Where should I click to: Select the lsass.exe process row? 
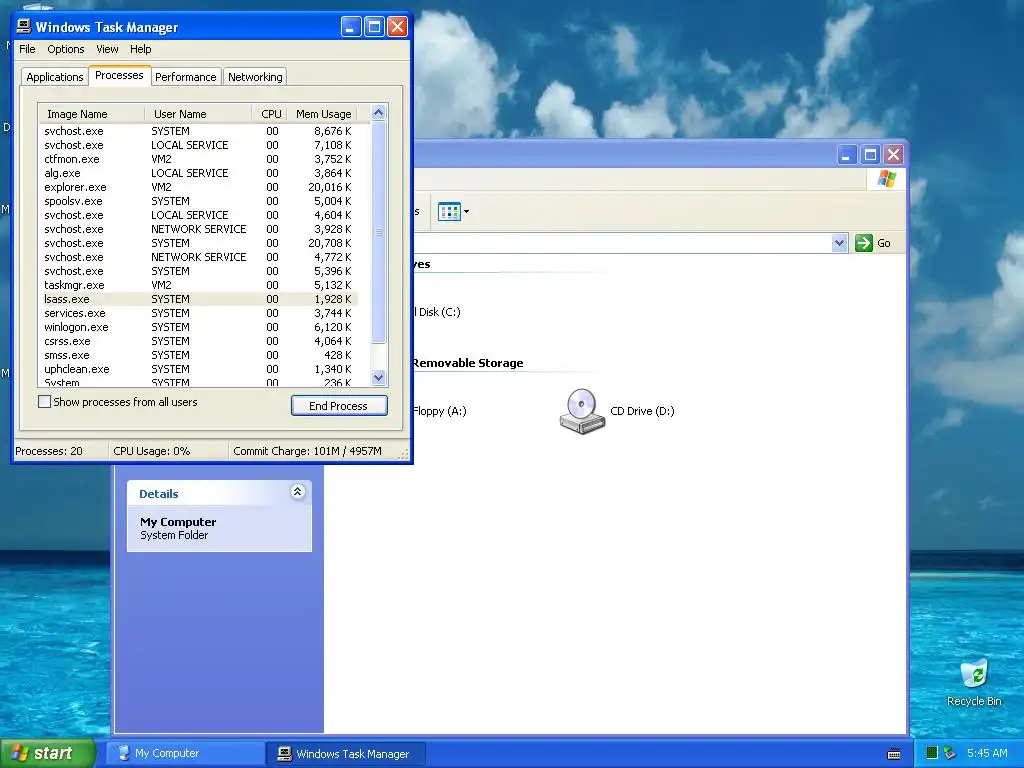[x=198, y=299]
